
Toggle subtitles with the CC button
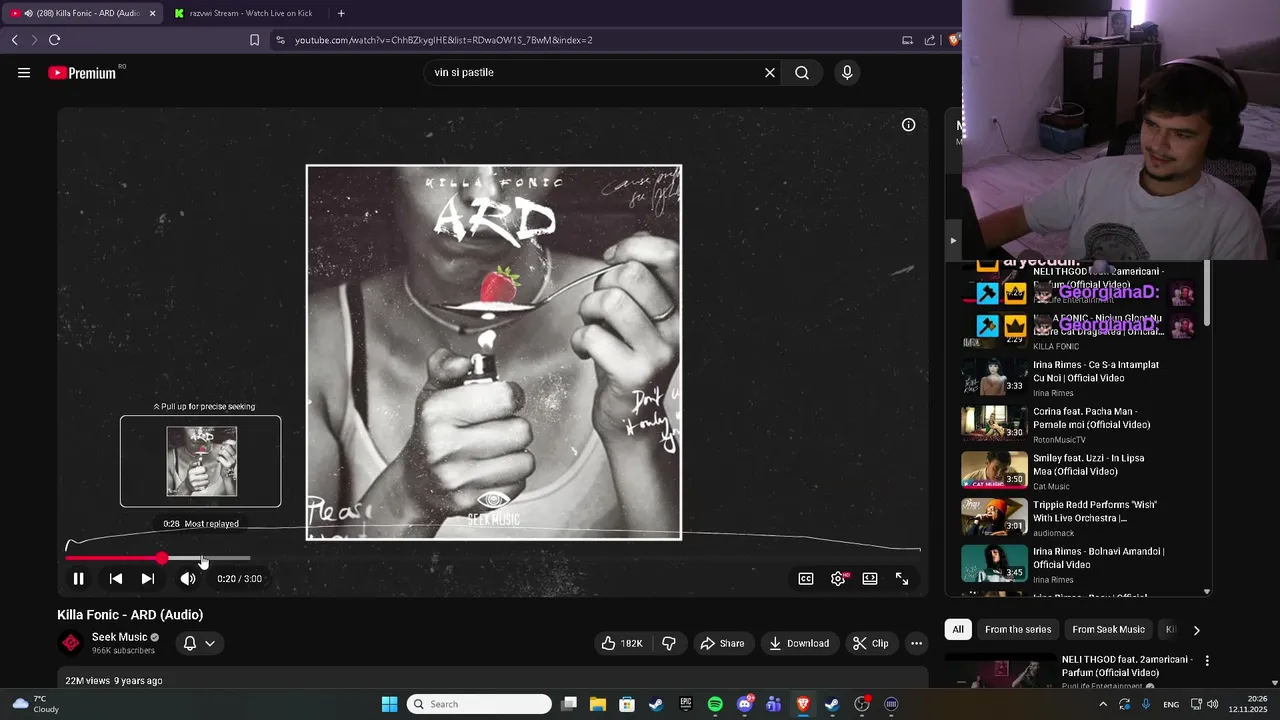pyautogui.click(x=806, y=578)
